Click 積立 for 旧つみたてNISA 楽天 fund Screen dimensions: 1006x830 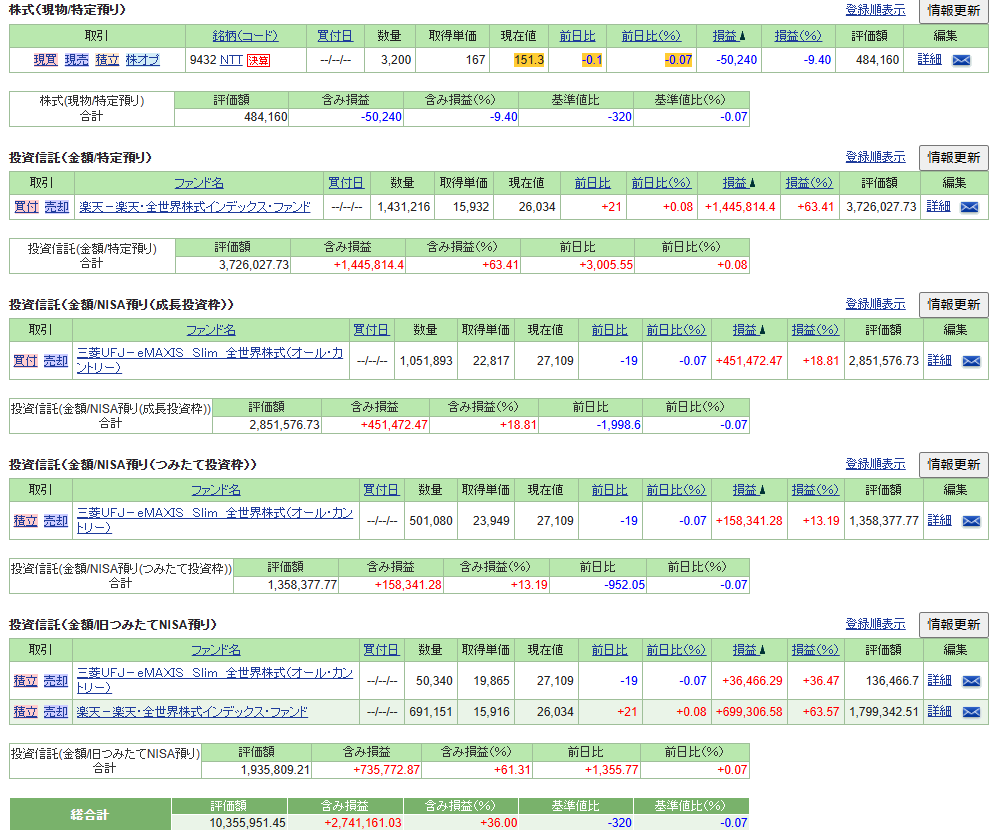pyautogui.click(x=26, y=712)
